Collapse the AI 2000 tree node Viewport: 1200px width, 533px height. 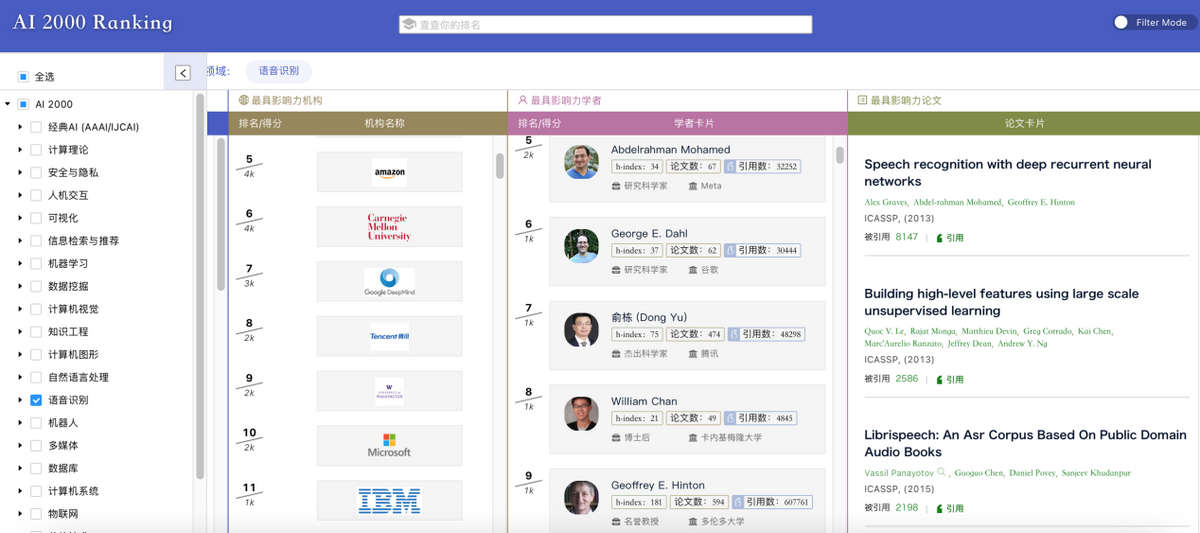point(8,104)
